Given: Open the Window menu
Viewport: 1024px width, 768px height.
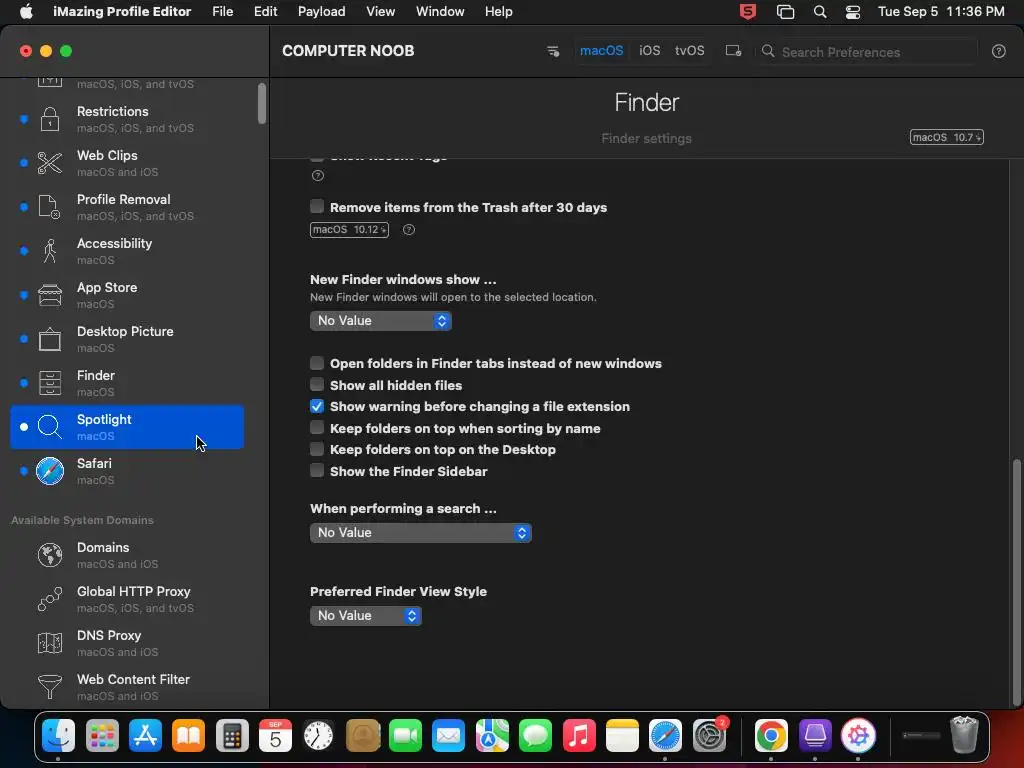Looking at the screenshot, I should pos(440,12).
